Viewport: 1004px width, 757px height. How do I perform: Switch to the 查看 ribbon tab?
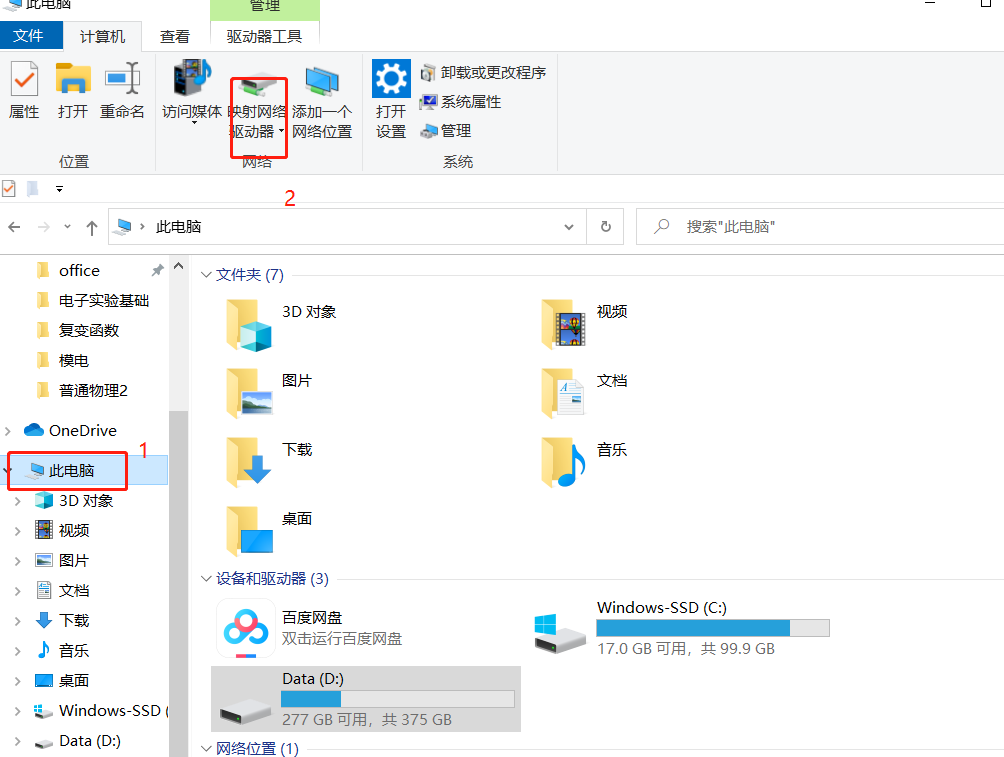(174, 35)
